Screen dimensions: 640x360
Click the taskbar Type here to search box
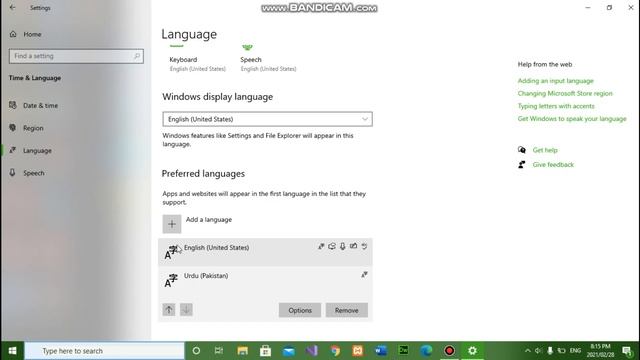click(x=104, y=351)
